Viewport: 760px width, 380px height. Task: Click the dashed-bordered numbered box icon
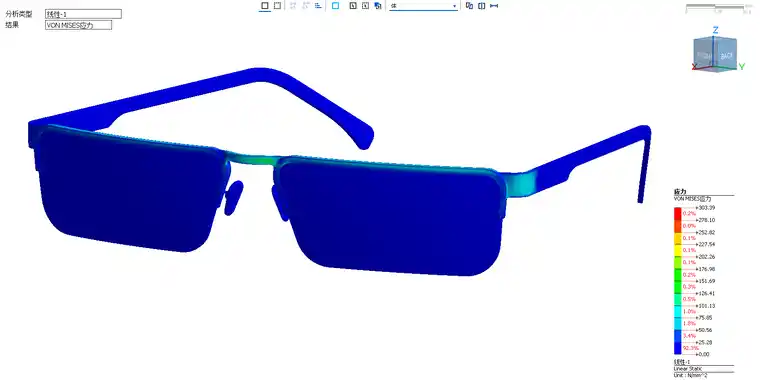pyautogui.click(x=365, y=6)
